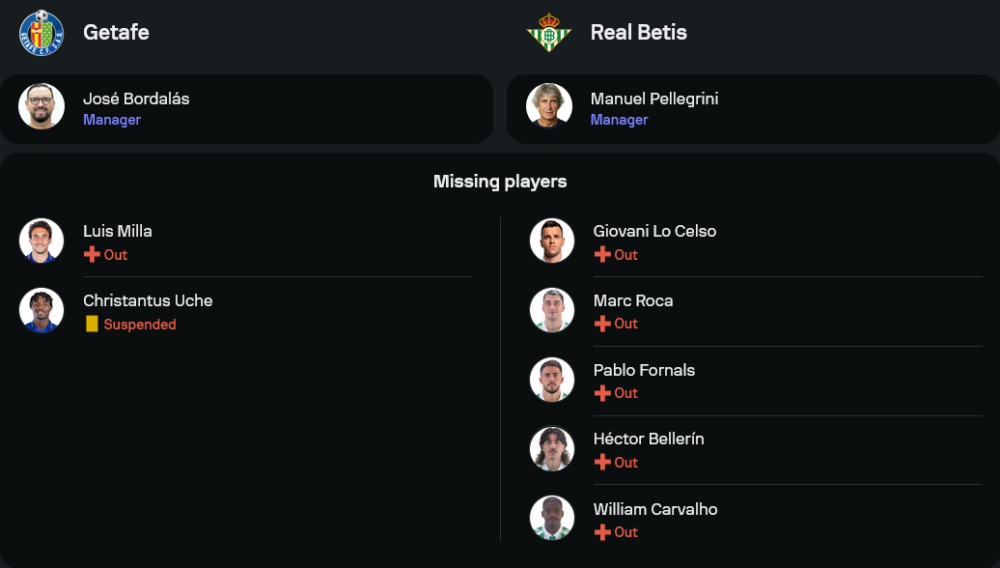Click the Missing players section heading

pos(500,181)
